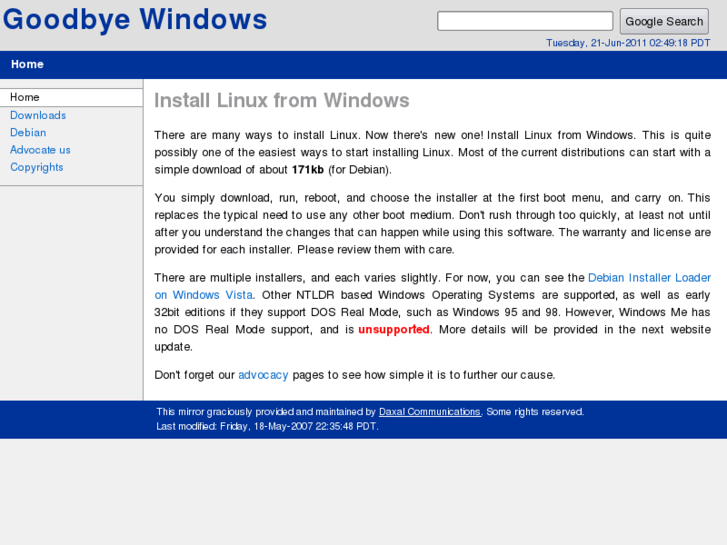The width and height of the screenshot is (727, 545).
Task: Focus the Google search text field
Action: pos(525,21)
